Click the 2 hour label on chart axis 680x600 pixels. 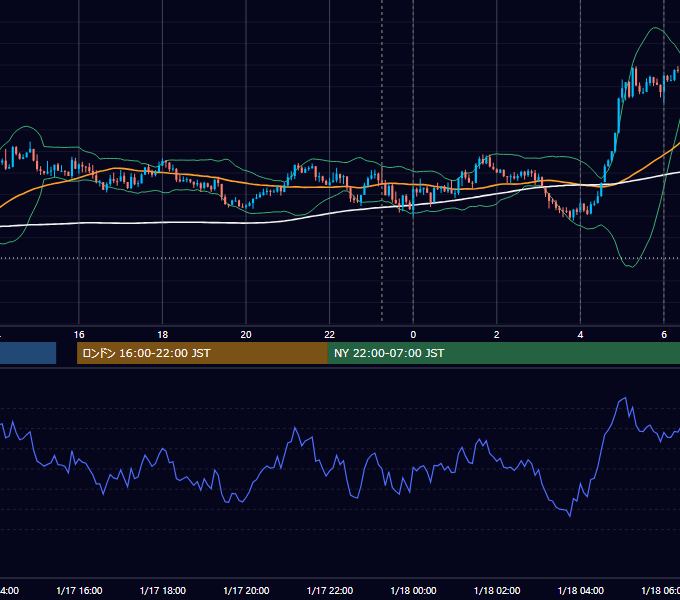click(x=497, y=335)
